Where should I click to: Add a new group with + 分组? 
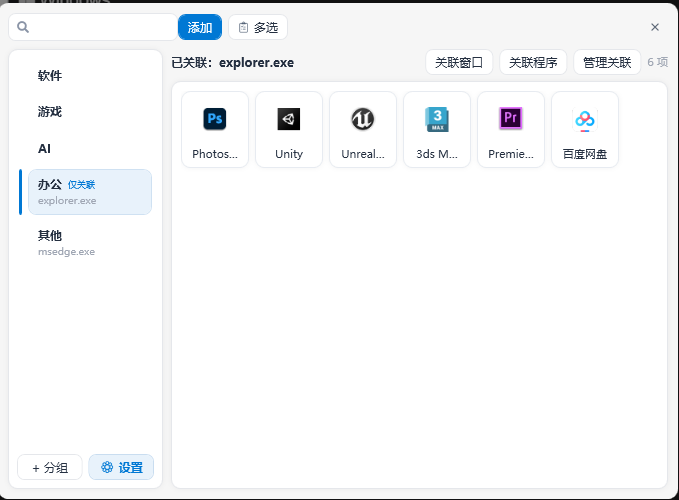(50, 467)
